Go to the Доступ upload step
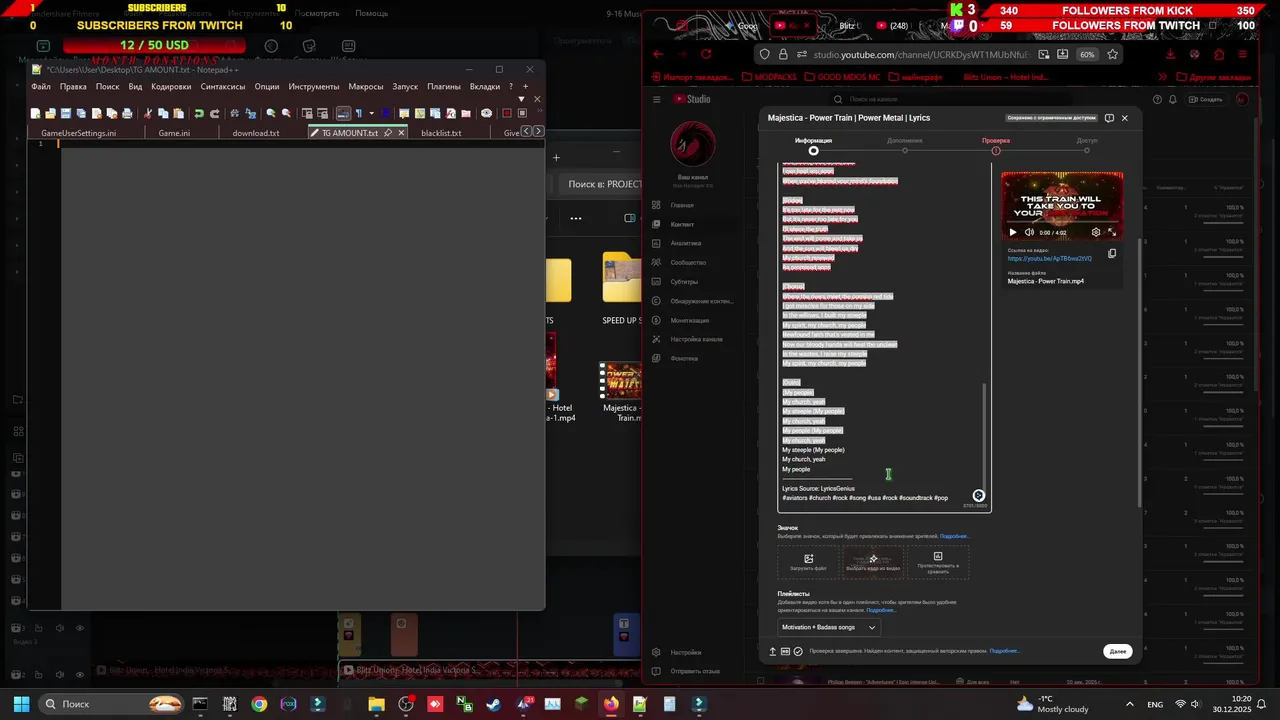1280x720 pixels. tap(1087, 144)
